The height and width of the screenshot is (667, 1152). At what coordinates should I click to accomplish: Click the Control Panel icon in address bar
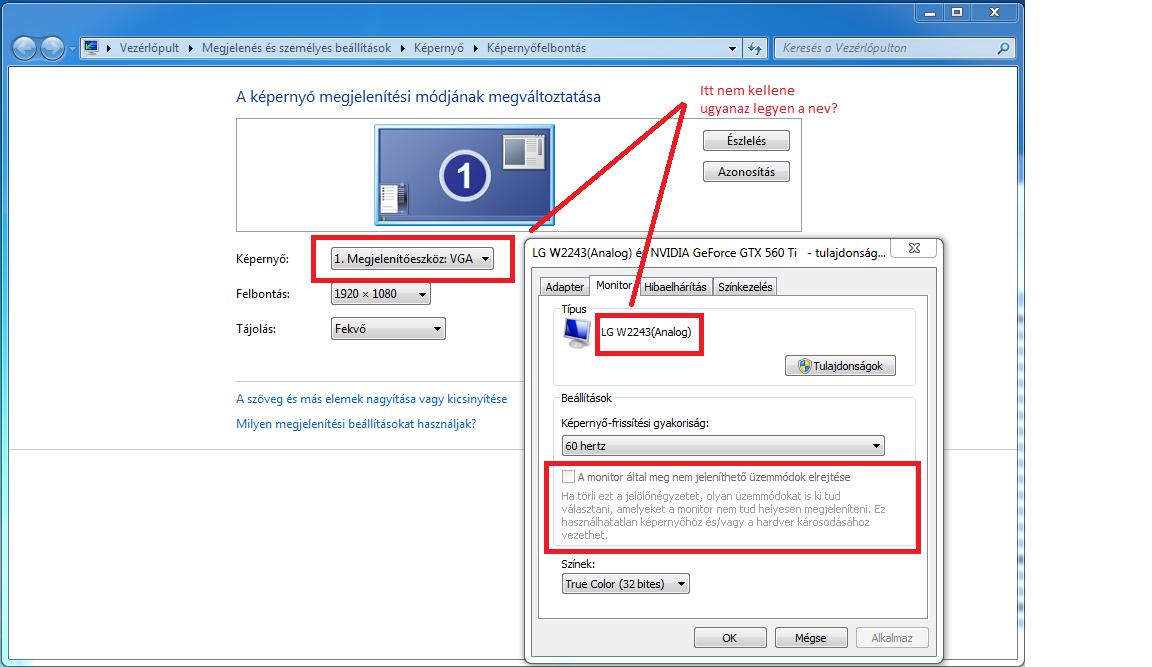coord(91,48)
